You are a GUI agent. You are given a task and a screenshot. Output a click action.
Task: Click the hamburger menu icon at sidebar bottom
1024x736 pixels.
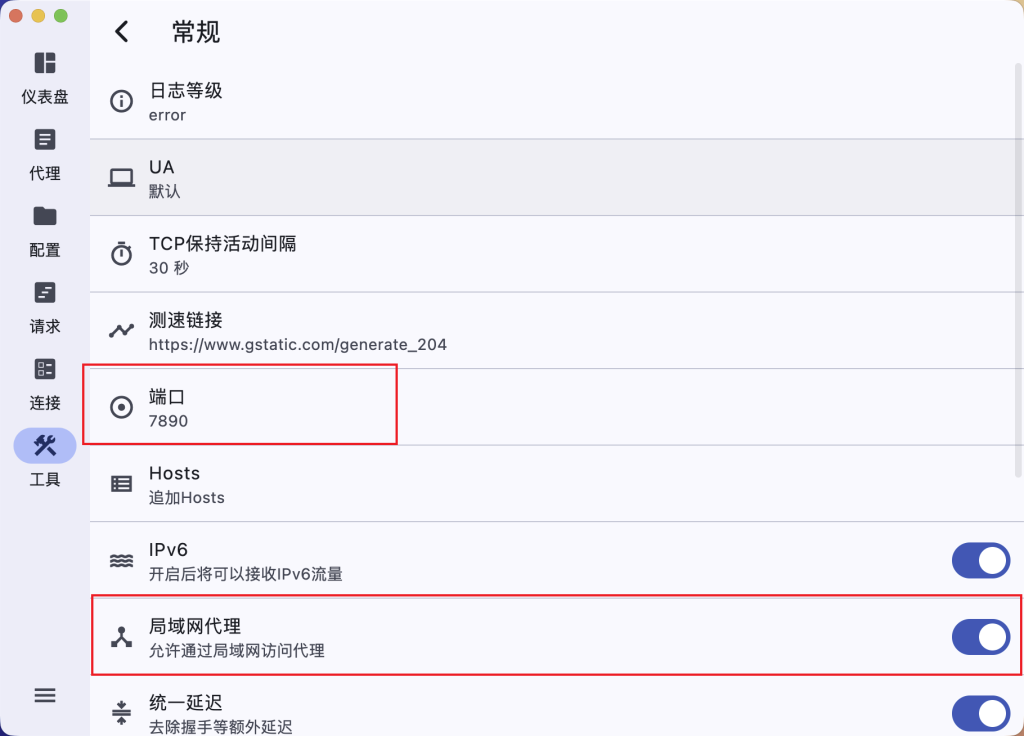[x=44, y=695]
